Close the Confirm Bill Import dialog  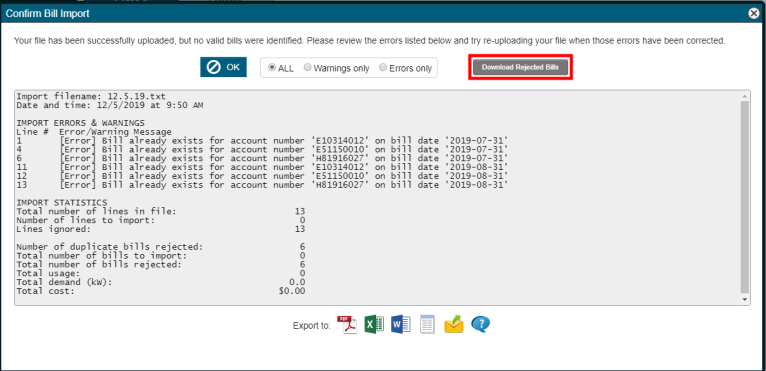click(754, 14)
